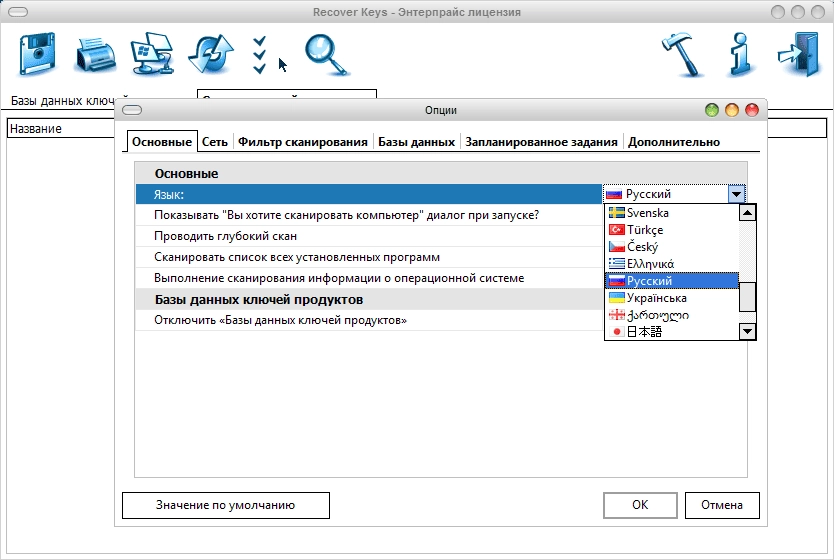
Task: Select the Проводить глубокий скан row
Action: tap(369, 236)
